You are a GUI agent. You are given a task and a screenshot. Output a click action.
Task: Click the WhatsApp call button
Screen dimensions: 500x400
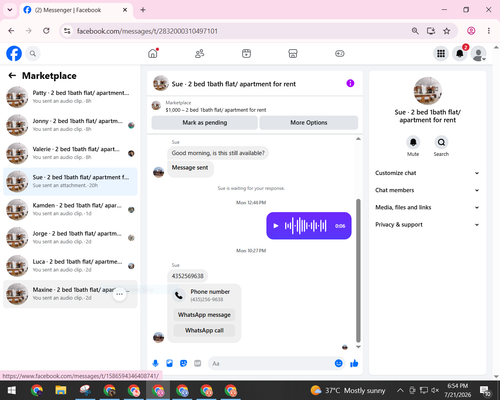[x=204, y=330]
